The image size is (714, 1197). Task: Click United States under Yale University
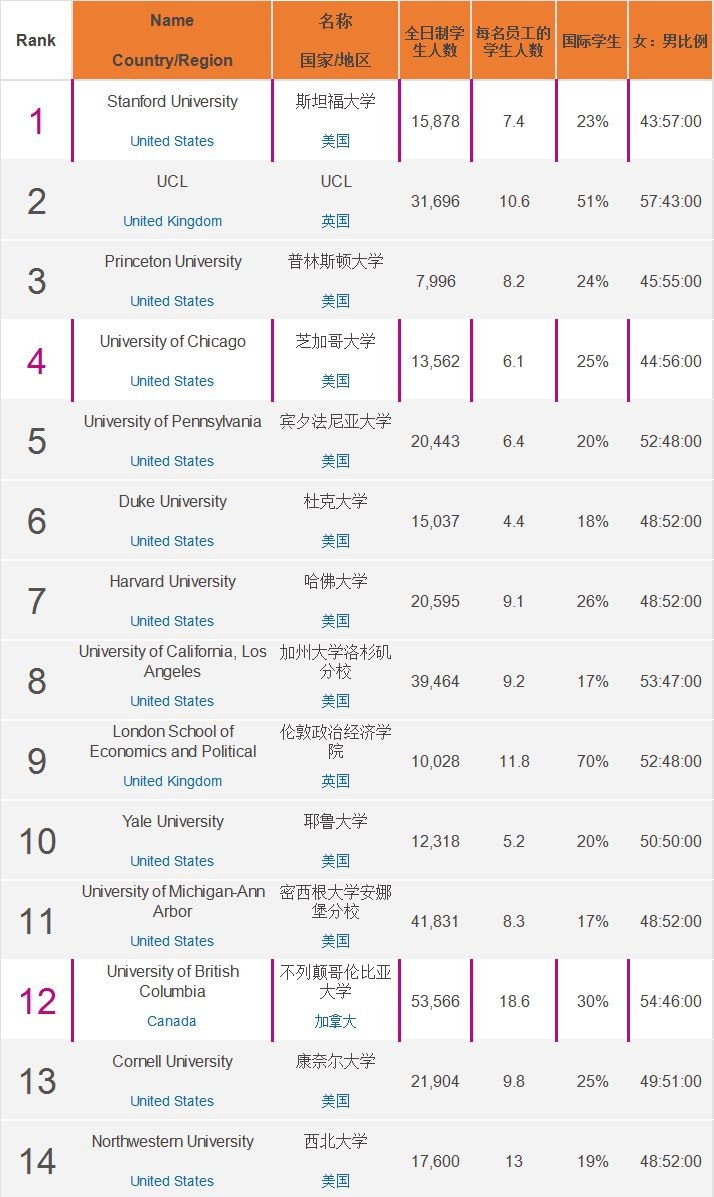[x=172, y=861]
